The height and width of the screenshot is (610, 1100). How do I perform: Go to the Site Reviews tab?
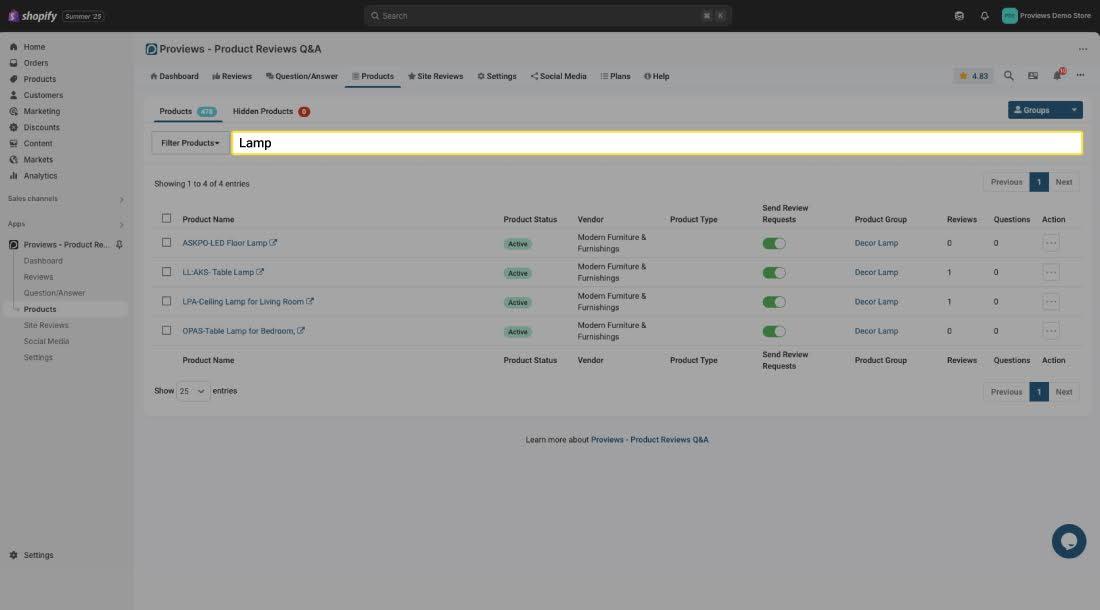tap(435, 76)
